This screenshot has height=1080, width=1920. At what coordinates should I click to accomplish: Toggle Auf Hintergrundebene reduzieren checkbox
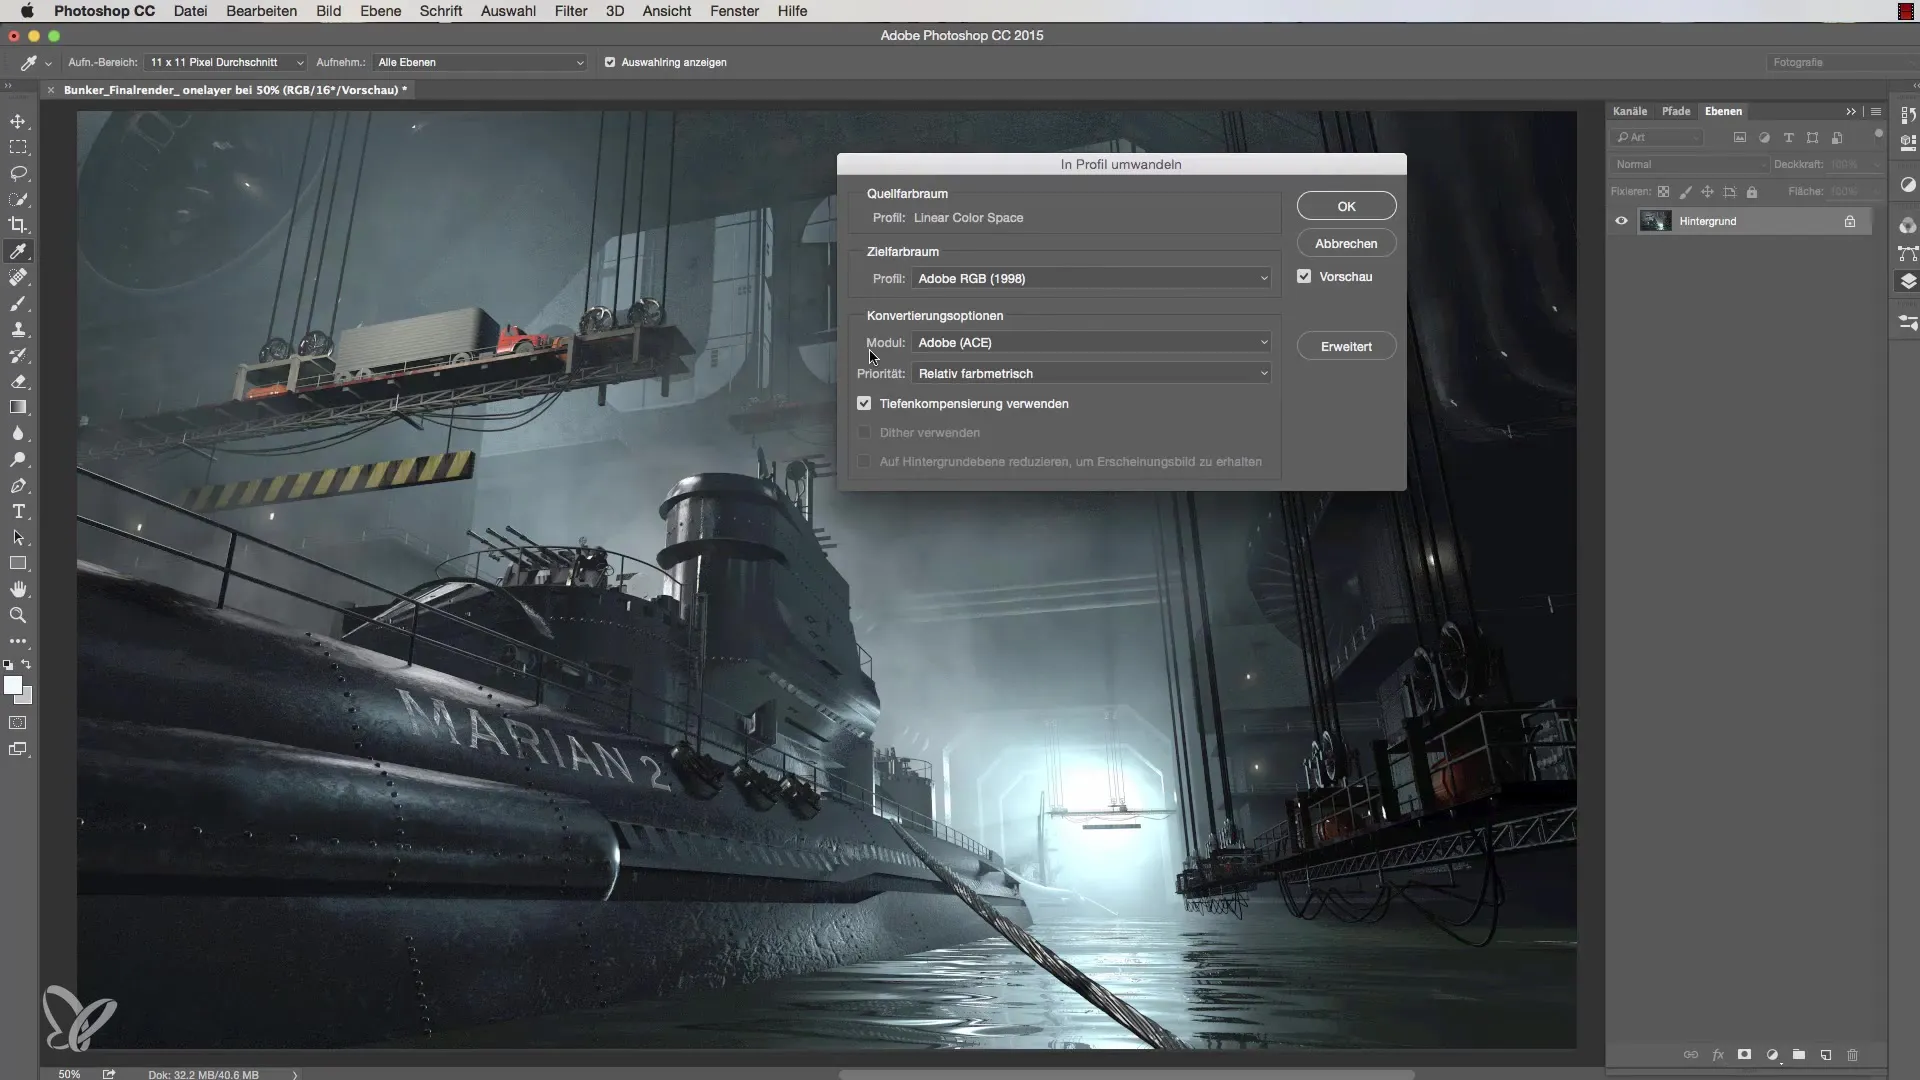(x=864, y=461)
